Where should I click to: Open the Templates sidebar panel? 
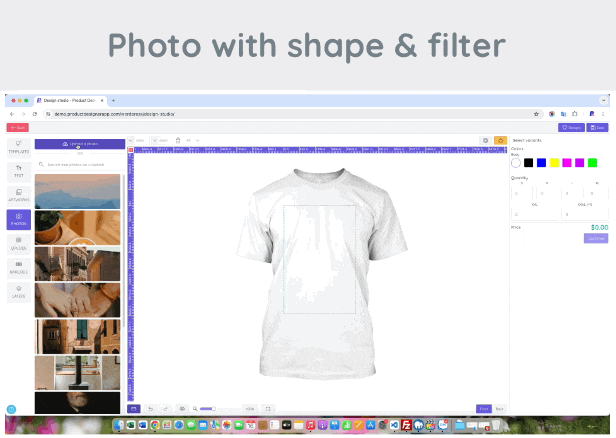click(x=19, y=146)
